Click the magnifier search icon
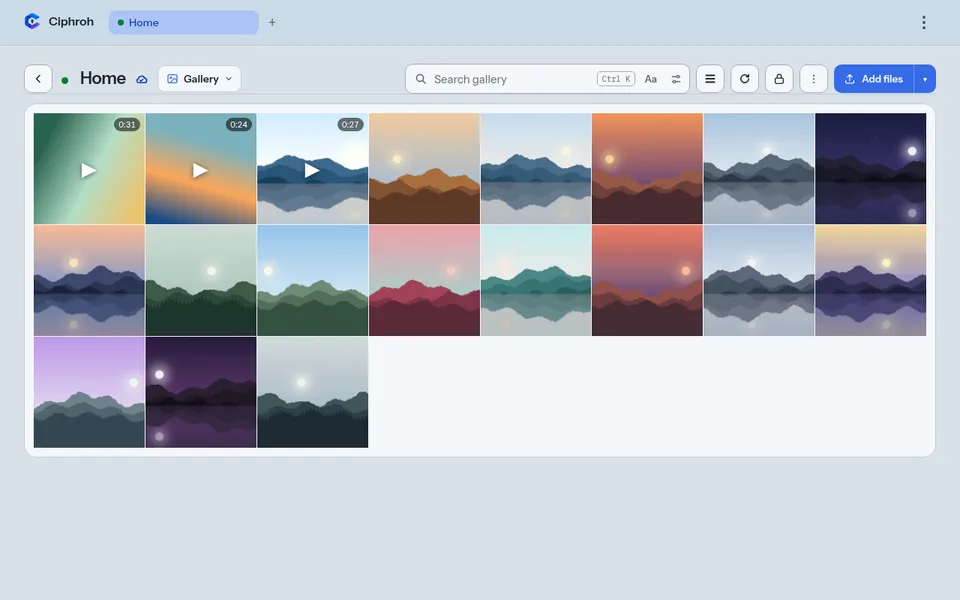This screenshot has height=600, width=960. click(421, 79)
